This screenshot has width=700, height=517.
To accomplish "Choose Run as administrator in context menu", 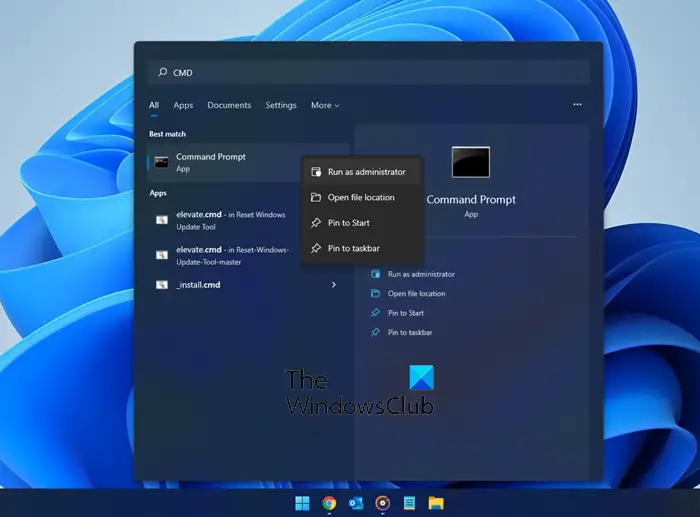I will coord(362,172).
